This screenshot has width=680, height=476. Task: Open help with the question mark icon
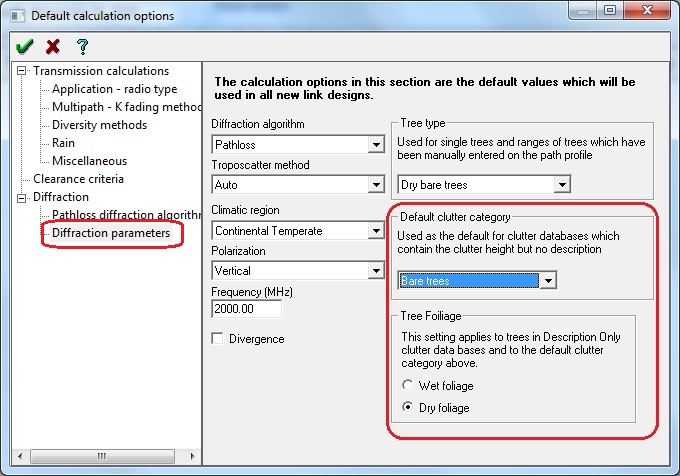(83, 46)
